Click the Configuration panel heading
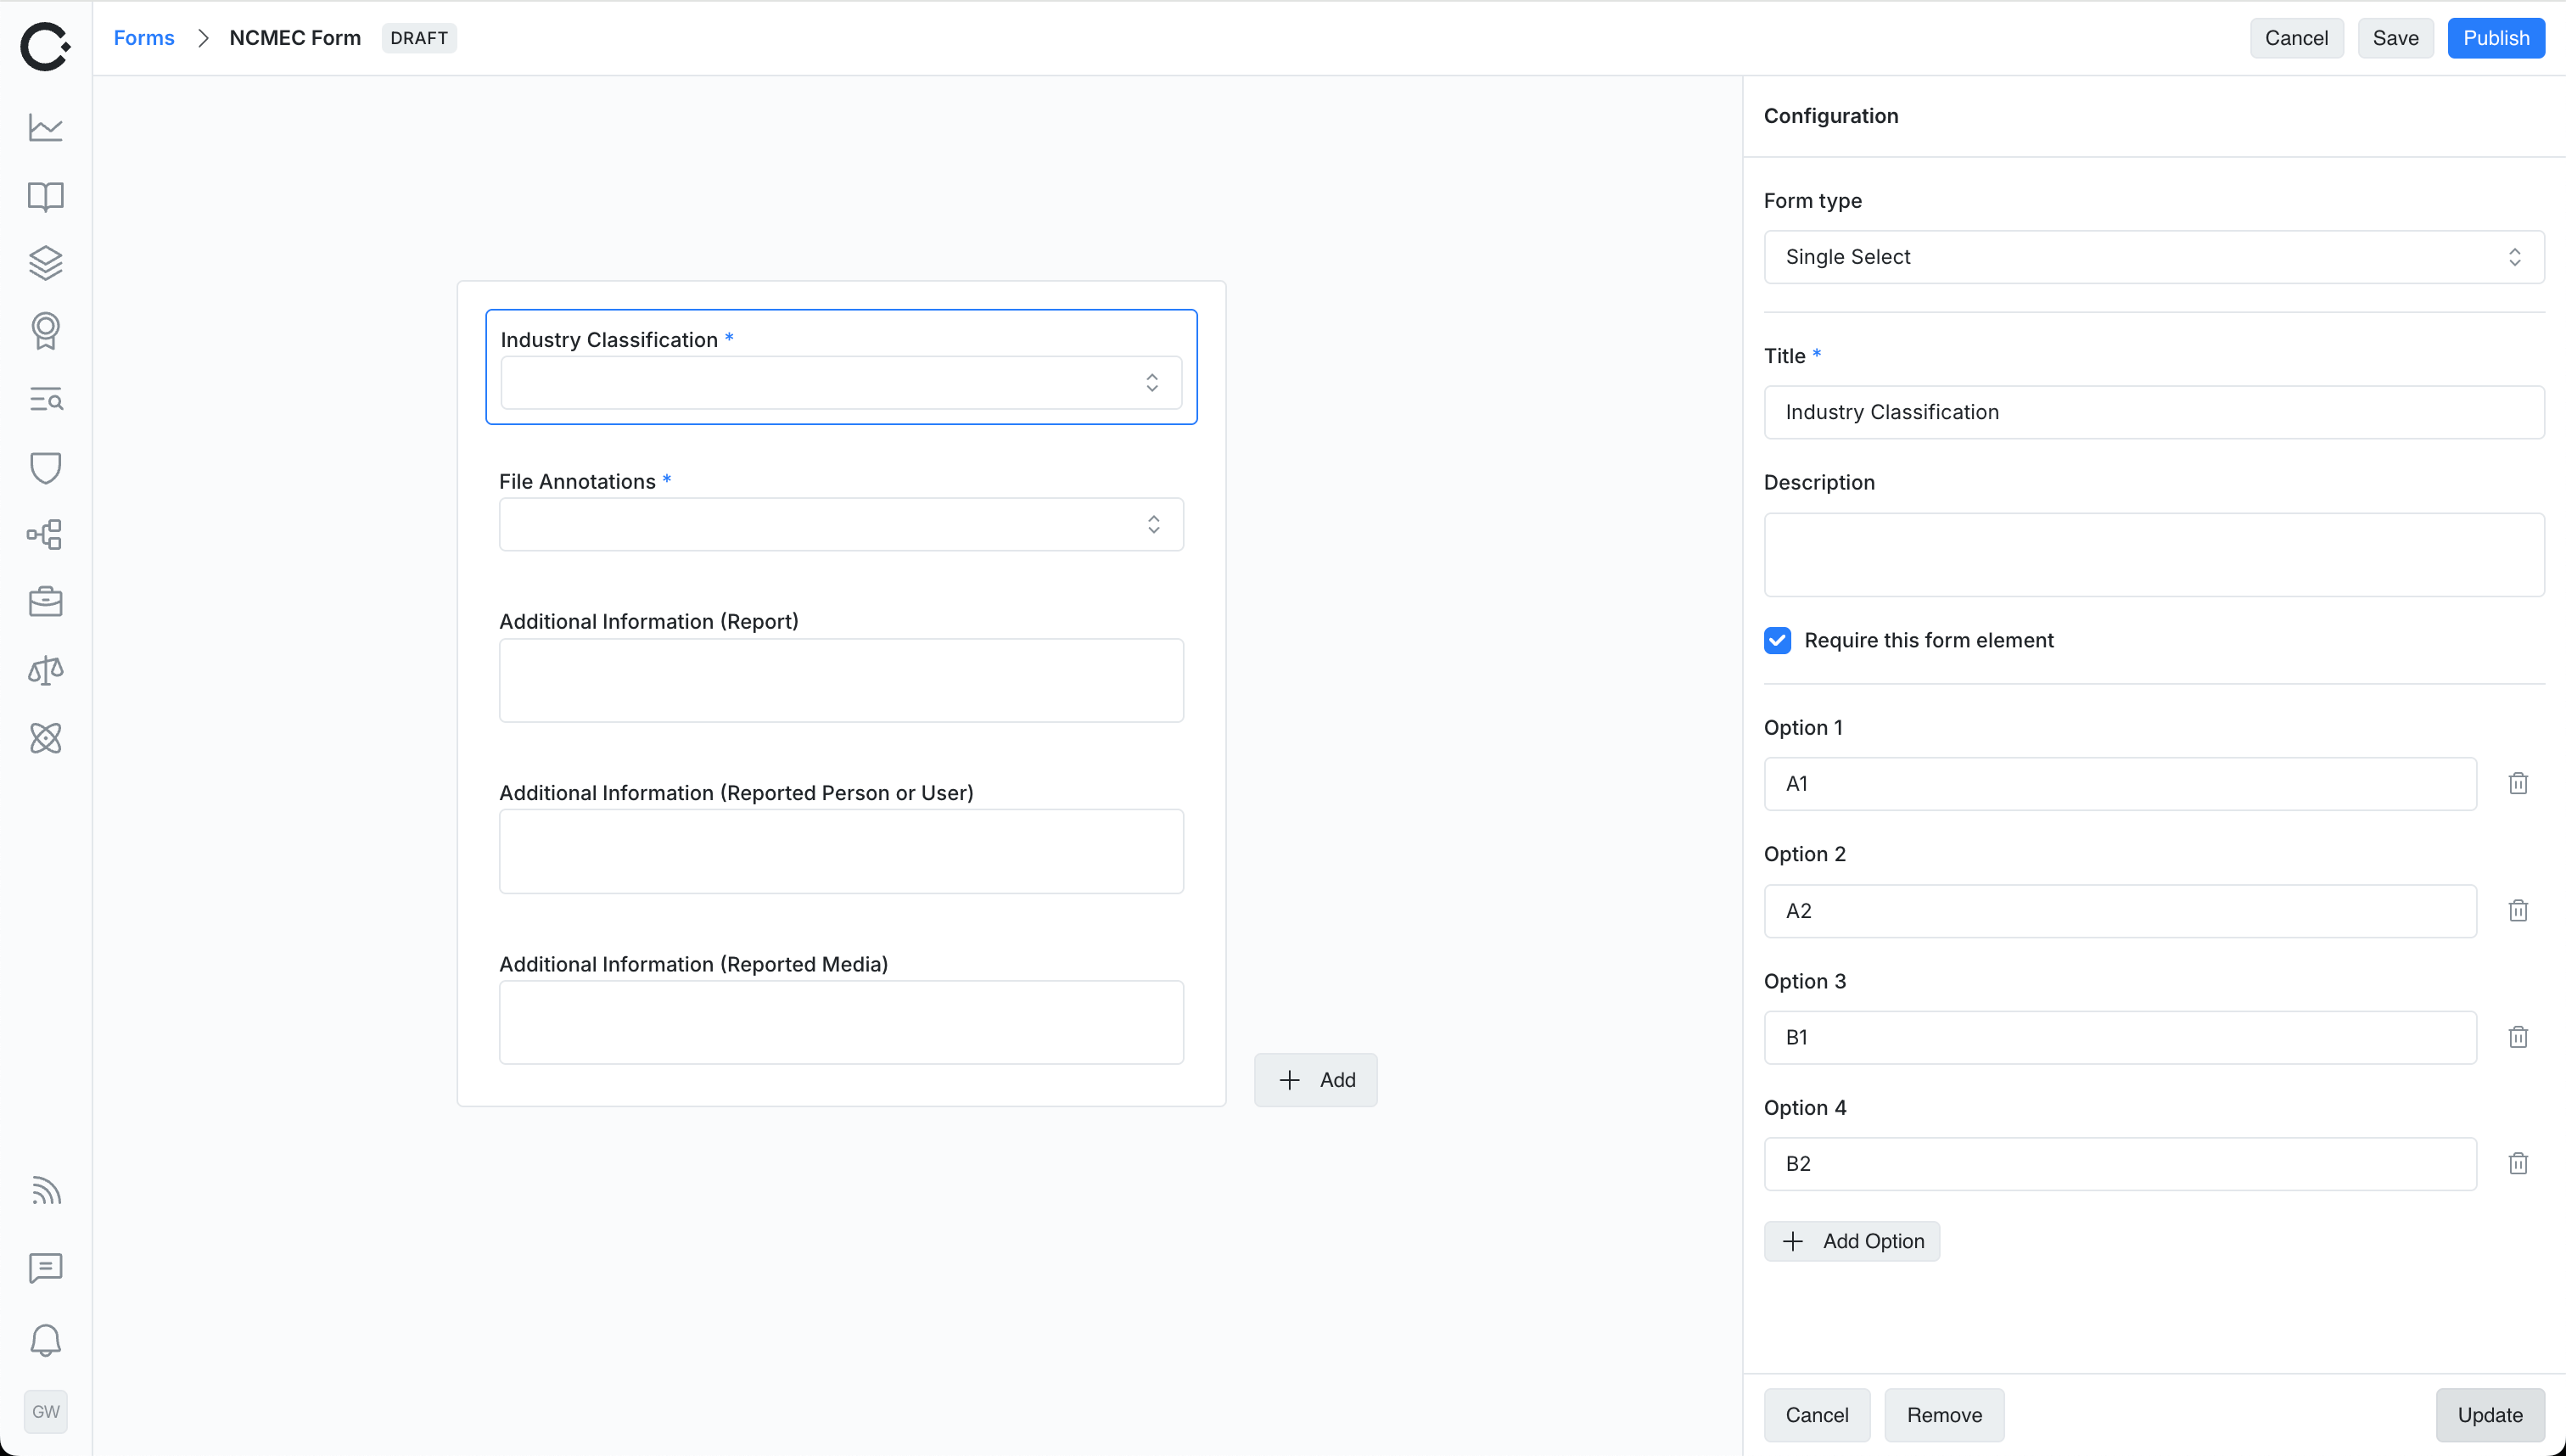The width and height of the screenshot is (2566, 1456). tap(1830, 116)
